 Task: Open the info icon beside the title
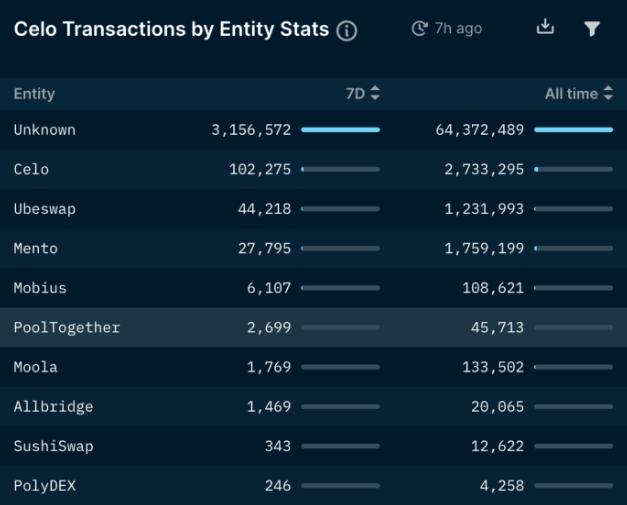coord(346,31)
